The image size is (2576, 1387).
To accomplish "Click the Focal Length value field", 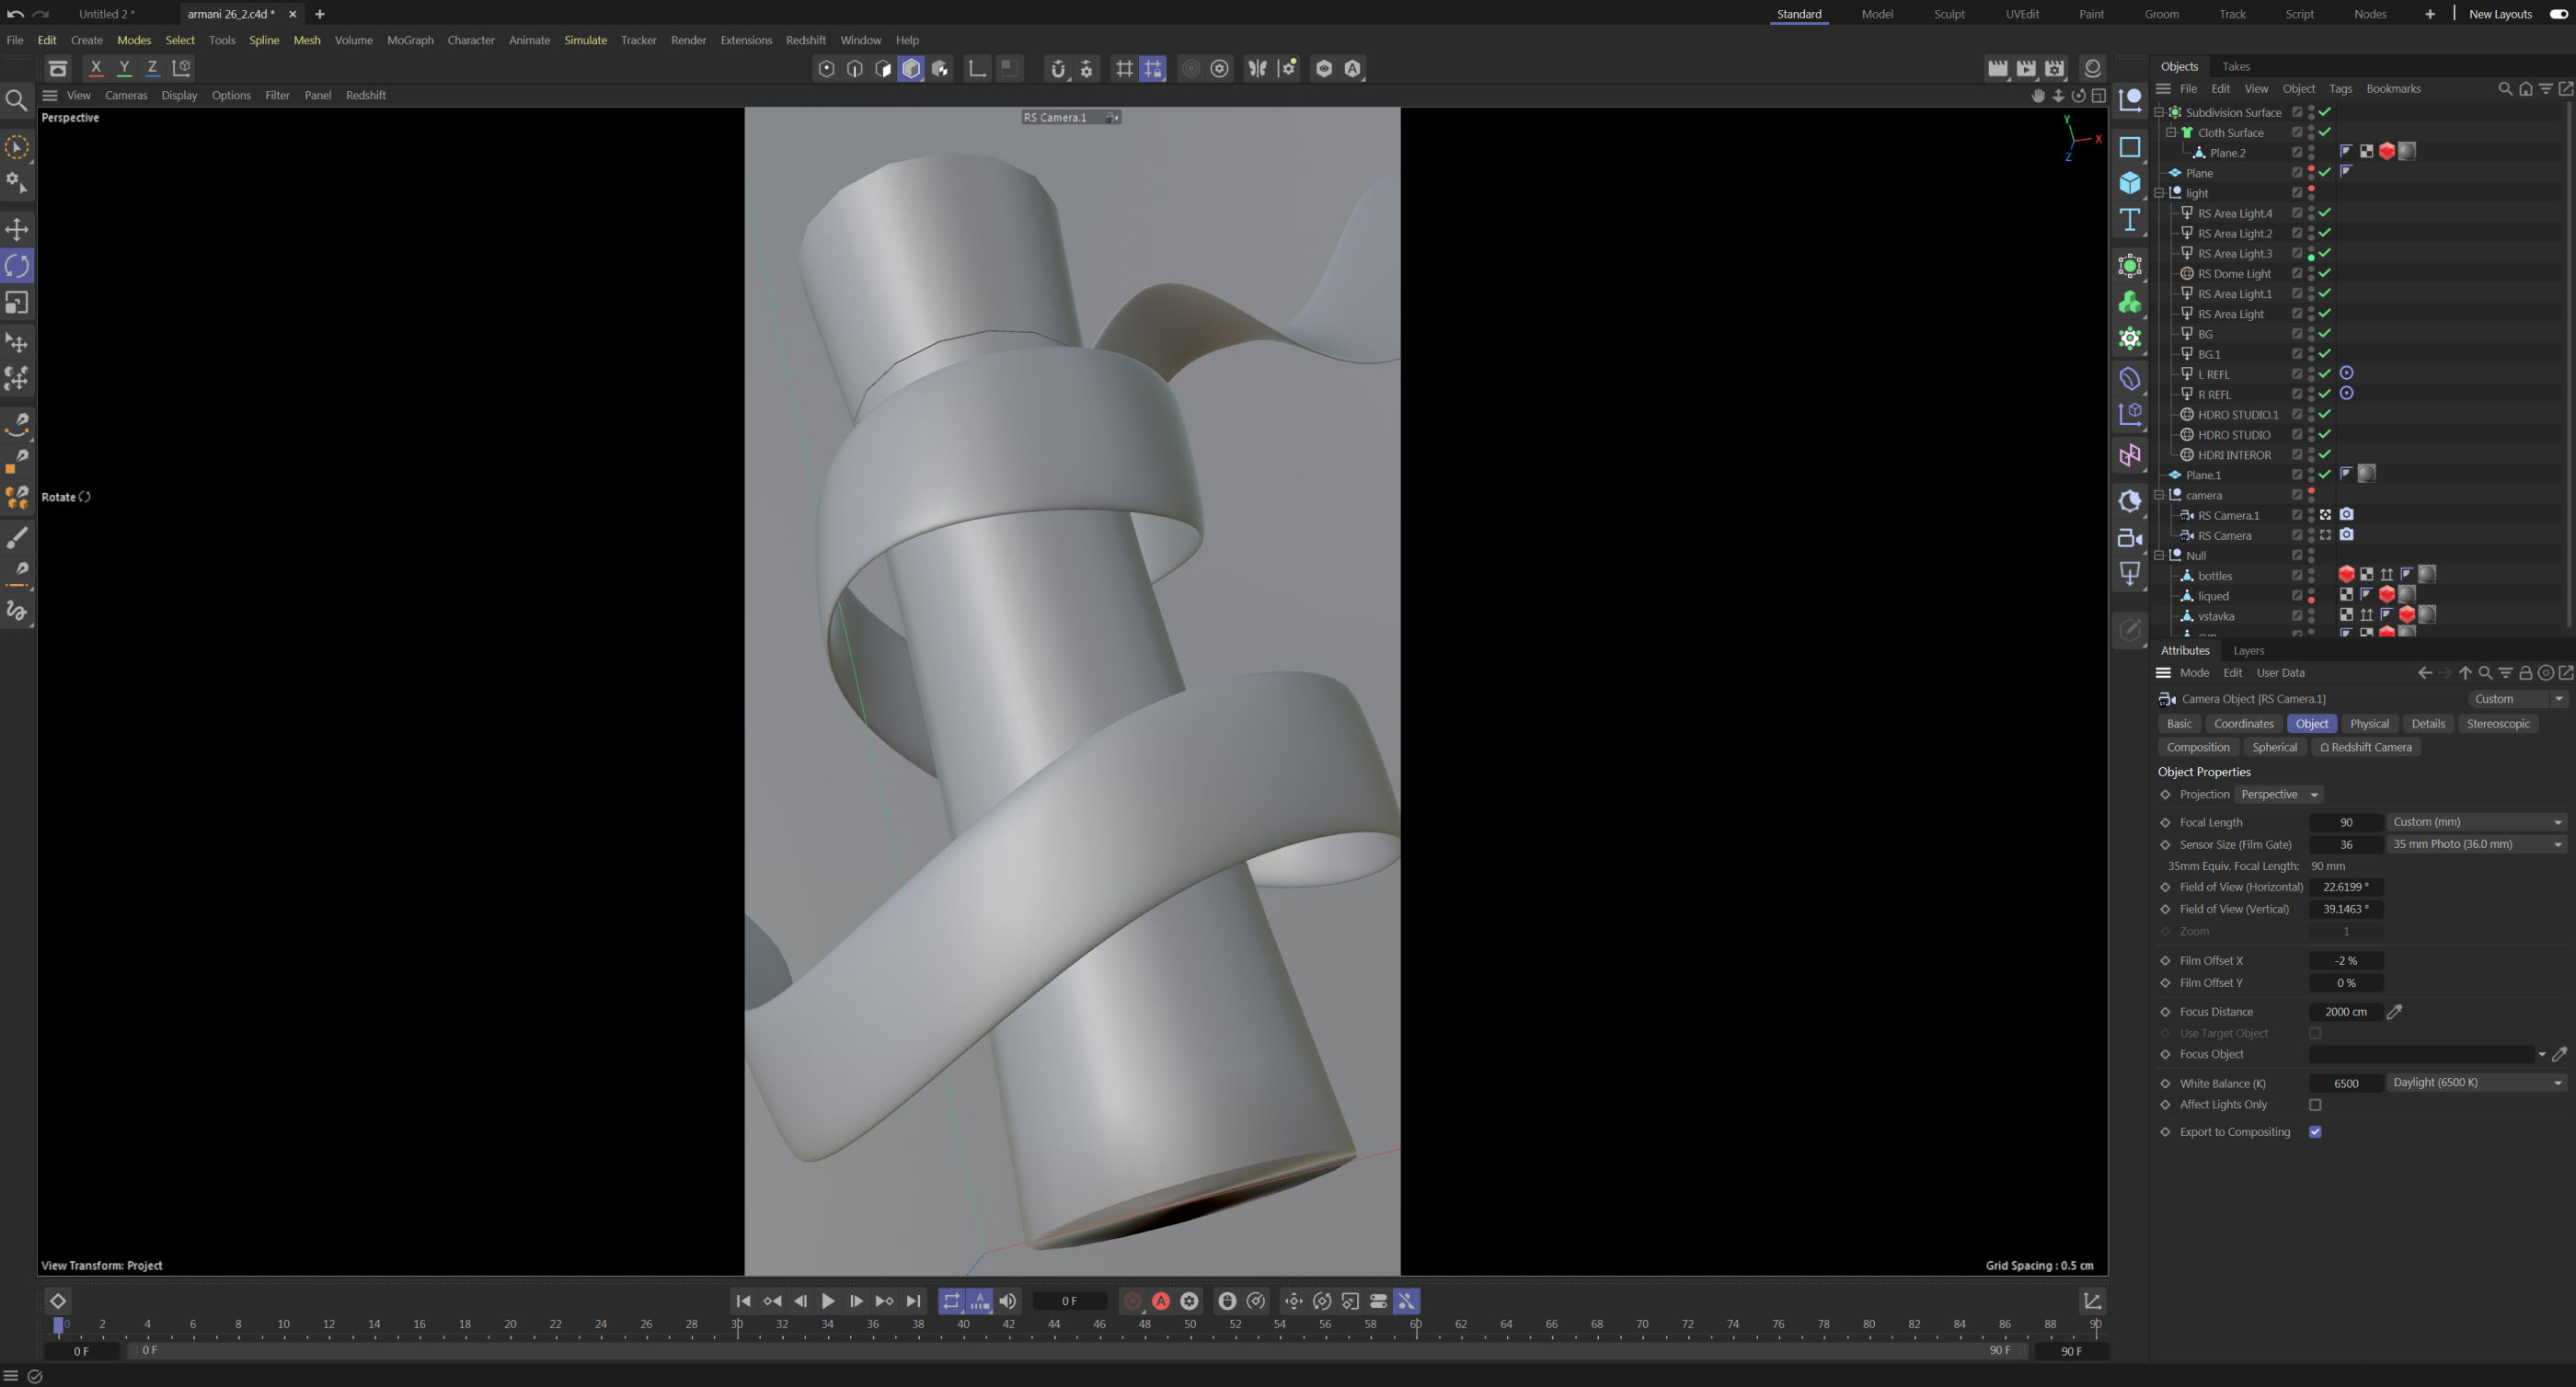I will 2345,822.
